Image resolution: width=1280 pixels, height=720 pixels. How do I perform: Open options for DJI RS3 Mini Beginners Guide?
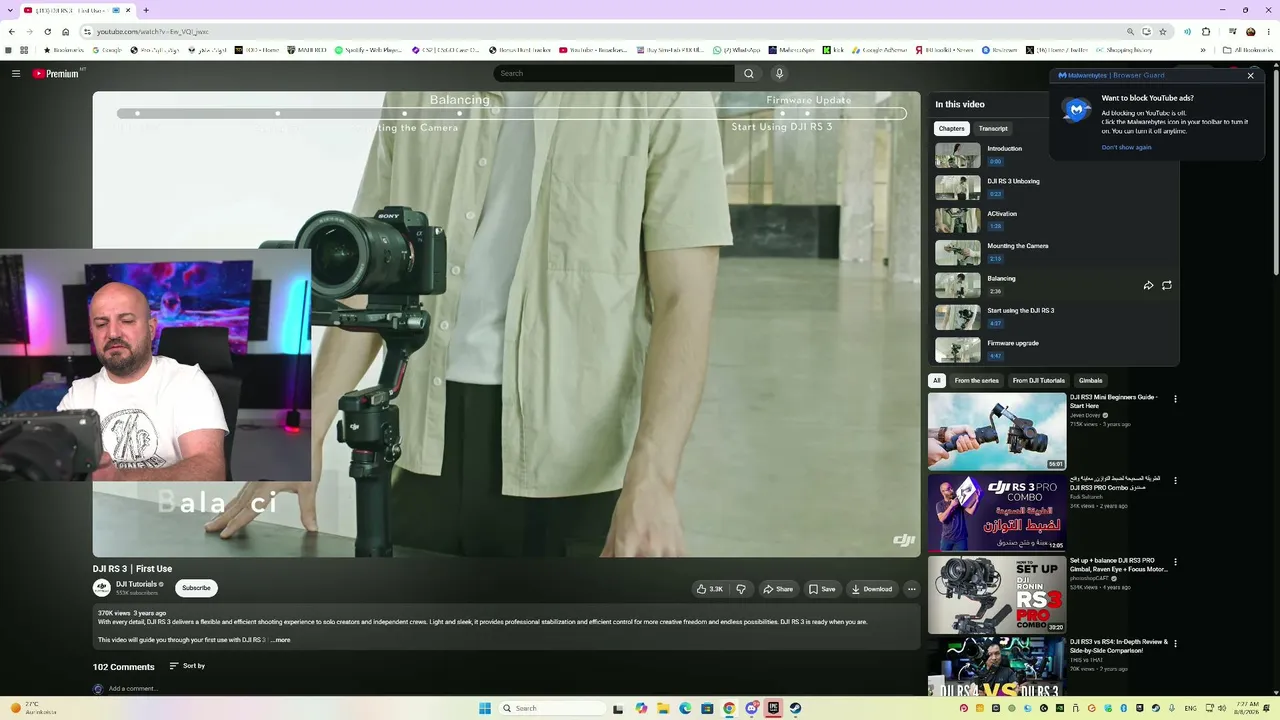[x=1175, y=399]
